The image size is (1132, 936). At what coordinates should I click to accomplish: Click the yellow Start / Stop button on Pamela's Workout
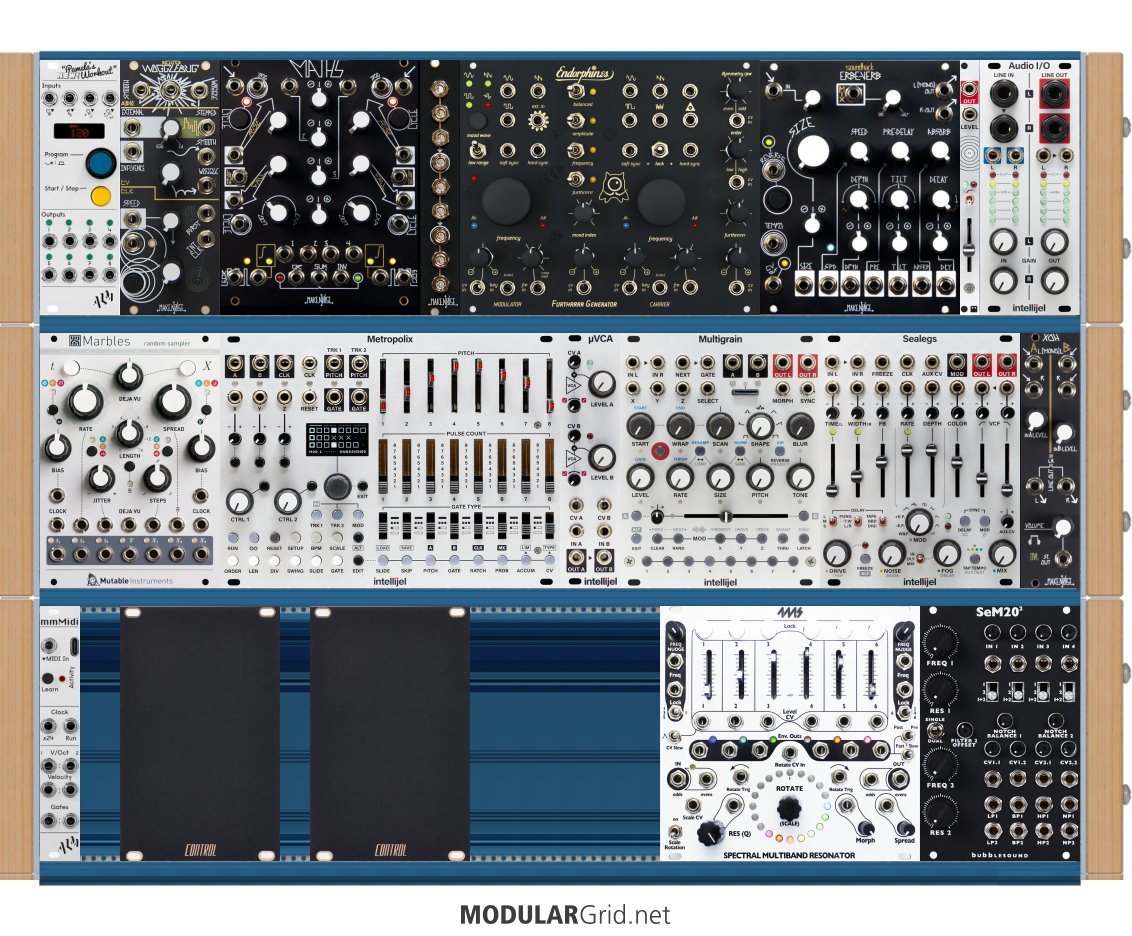[x=100, y=196]
